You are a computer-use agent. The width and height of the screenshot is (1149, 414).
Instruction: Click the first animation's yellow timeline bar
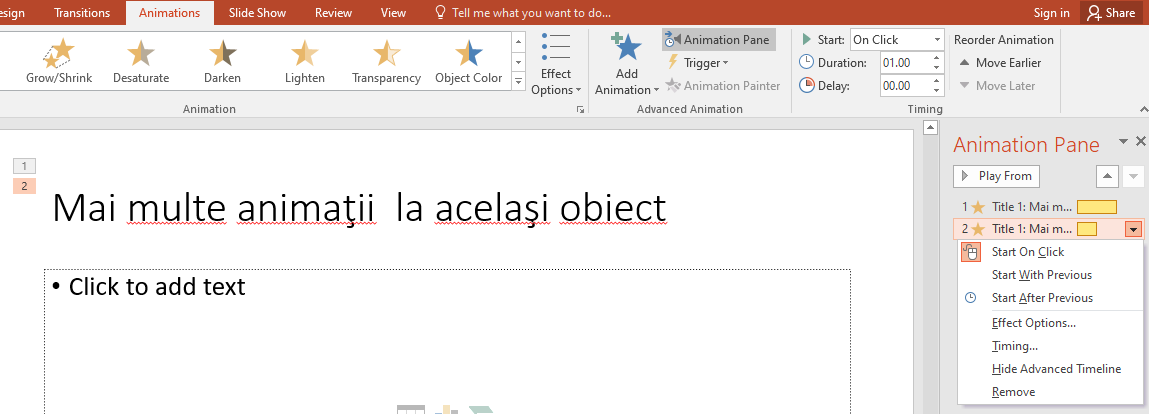coord(1096,207)
